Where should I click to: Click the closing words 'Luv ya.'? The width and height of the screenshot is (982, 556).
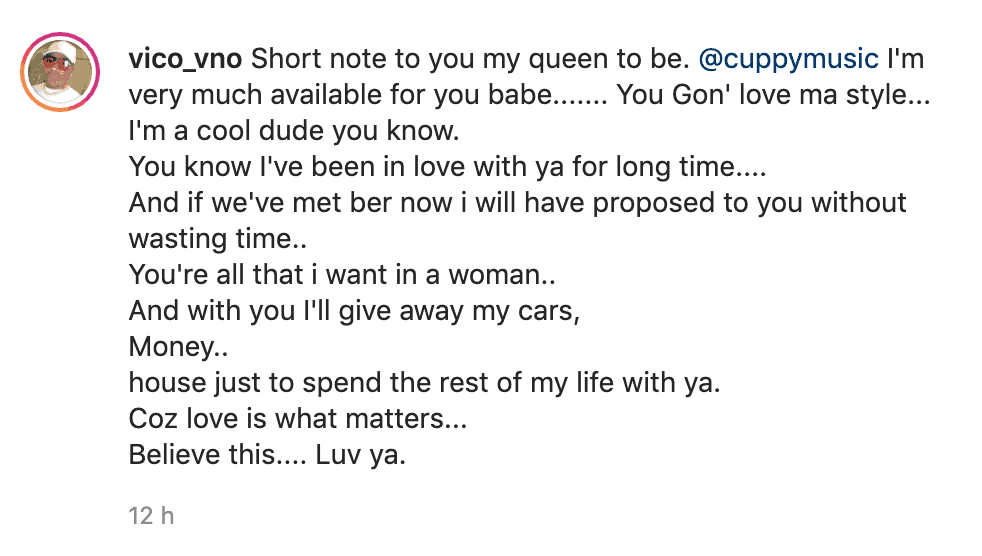coord(361,455)
